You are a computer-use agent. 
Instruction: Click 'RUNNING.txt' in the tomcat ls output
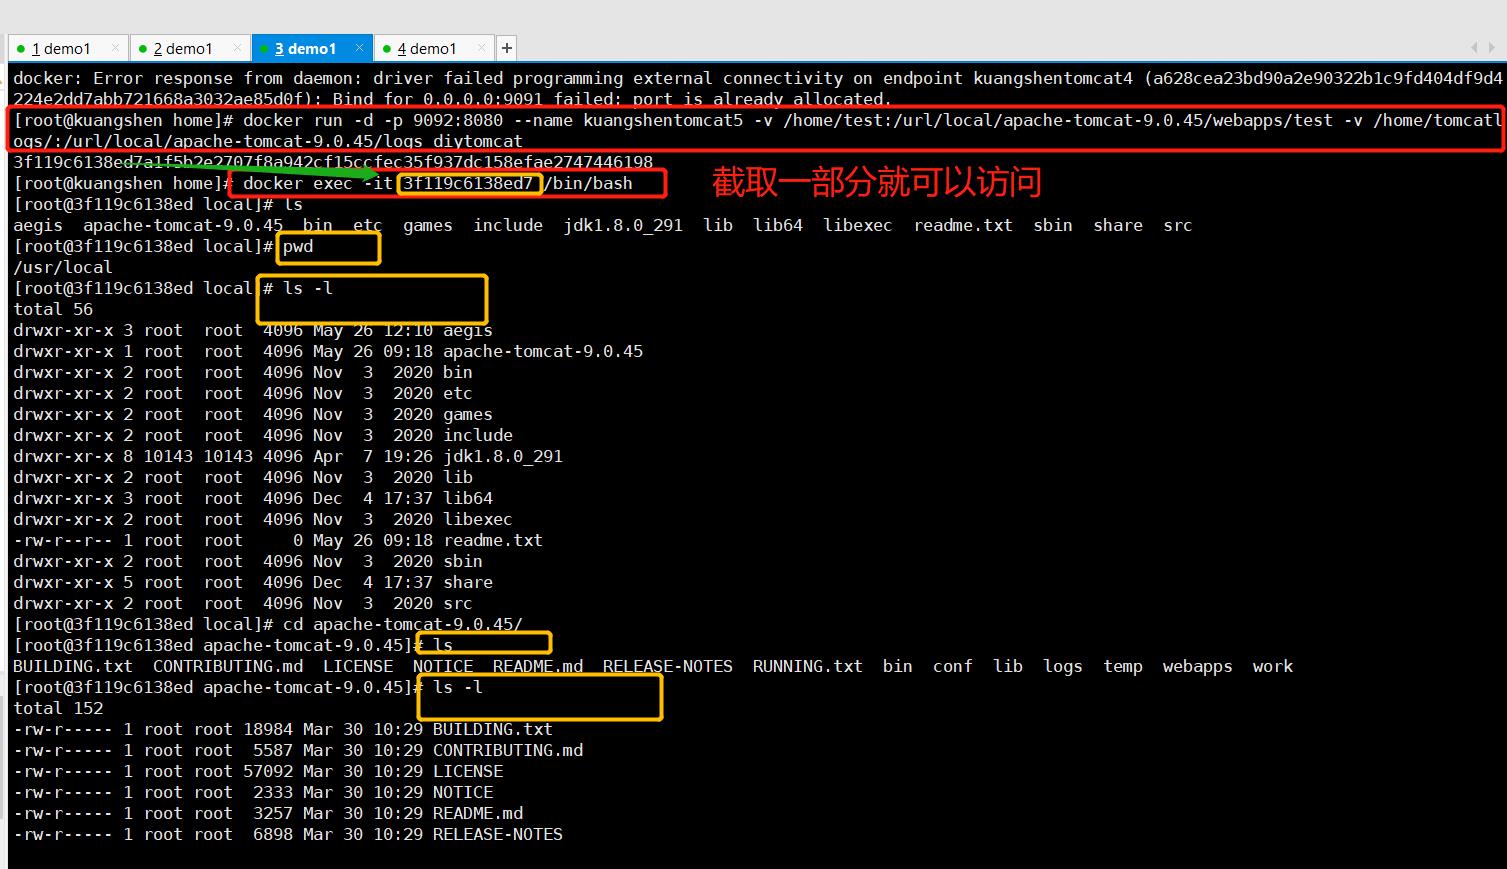[x=808, y=666]
